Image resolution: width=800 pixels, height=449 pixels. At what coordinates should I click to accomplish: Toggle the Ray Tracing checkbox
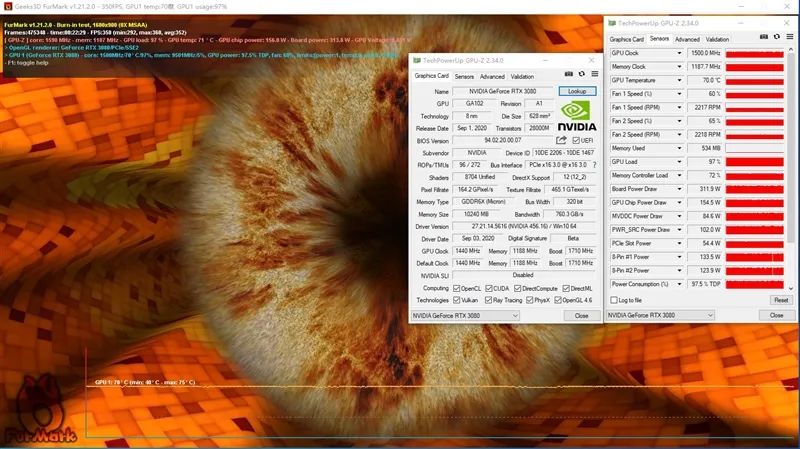[x=488, y=300]
